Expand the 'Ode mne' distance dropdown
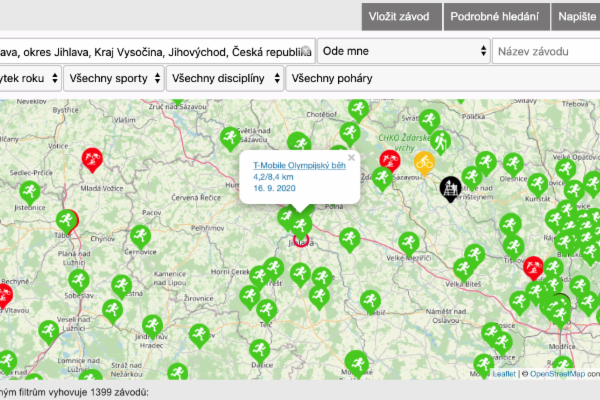 [405, 51]
